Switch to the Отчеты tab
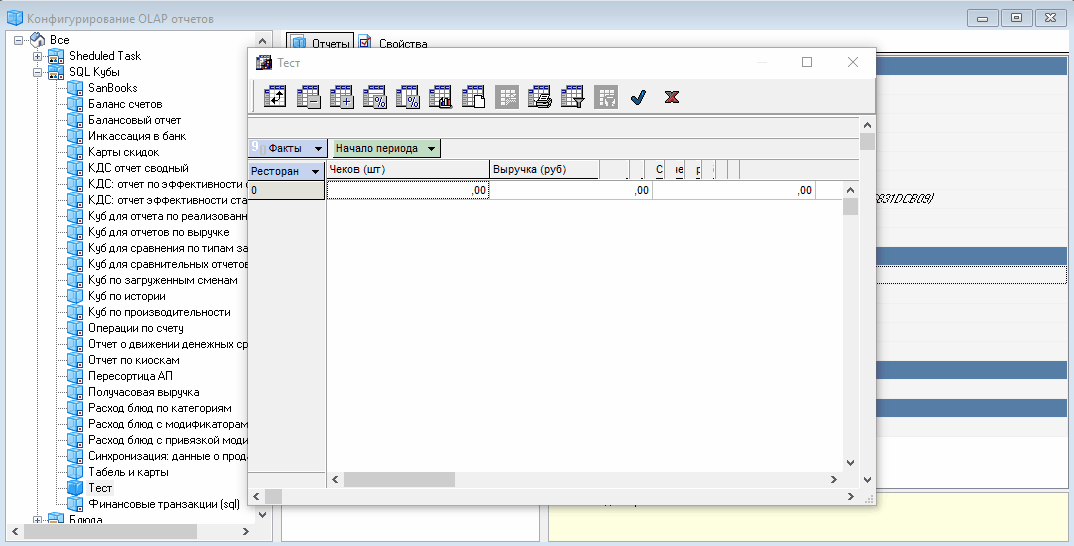Image resolution: width=1074 pixels, height=546 pixels. [x=320, y=44]
